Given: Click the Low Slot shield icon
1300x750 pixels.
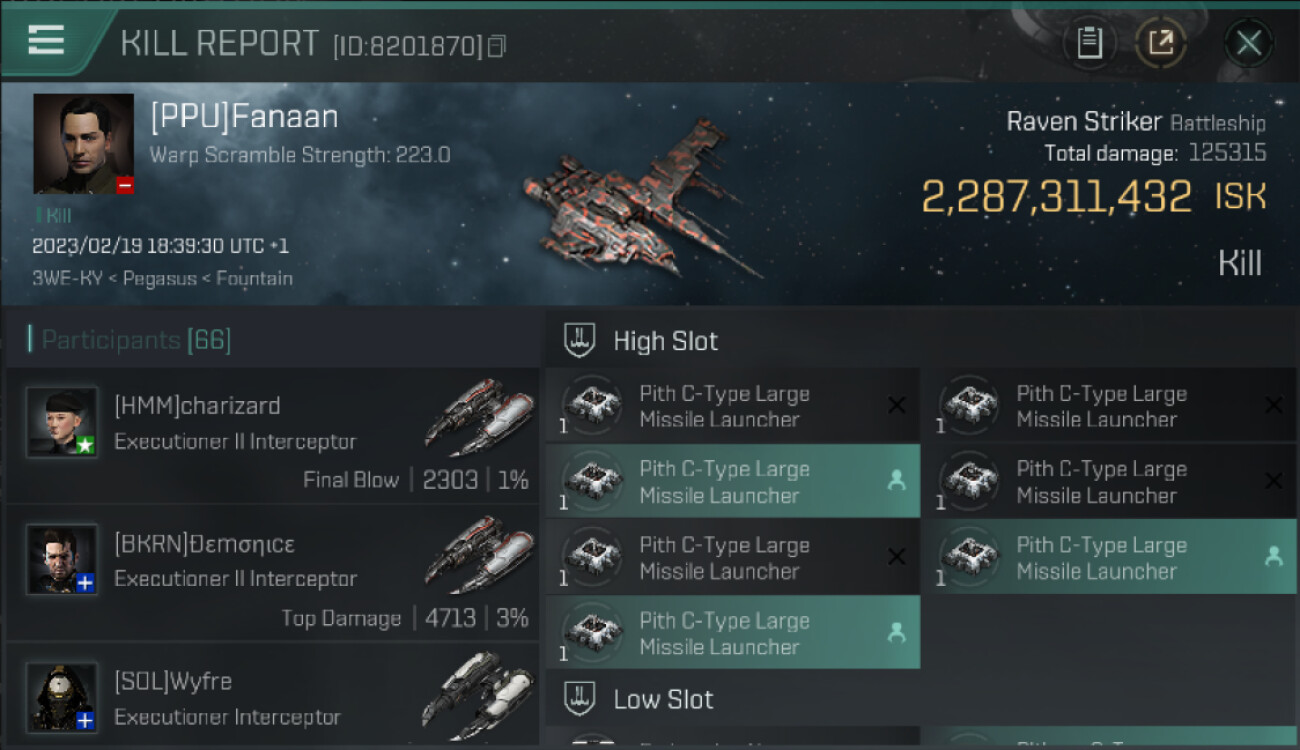Looking at the screenshot, I should [580, 699].
